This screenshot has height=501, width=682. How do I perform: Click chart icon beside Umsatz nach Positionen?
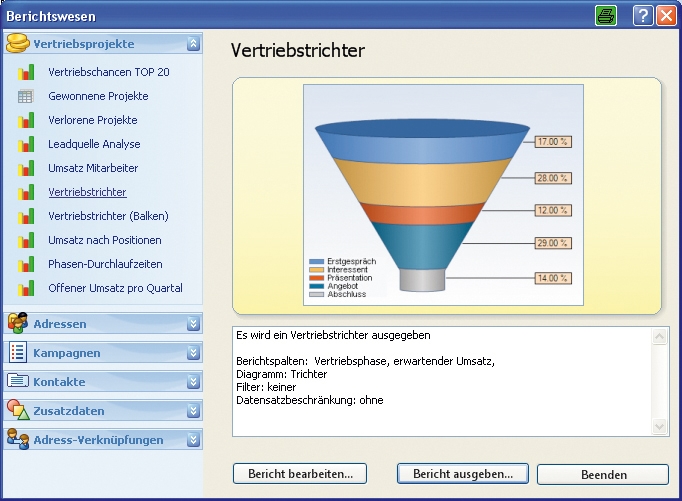[x=26, y=240]
